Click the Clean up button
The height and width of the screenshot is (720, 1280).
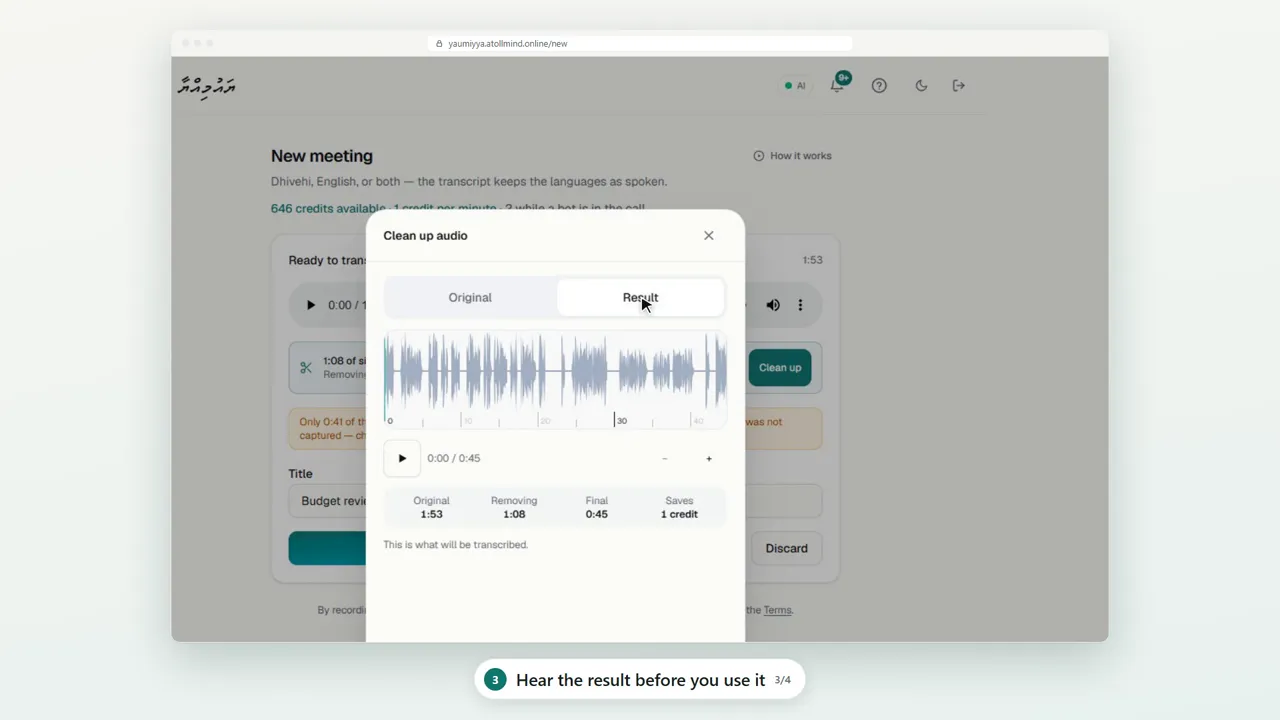point(780,368)
